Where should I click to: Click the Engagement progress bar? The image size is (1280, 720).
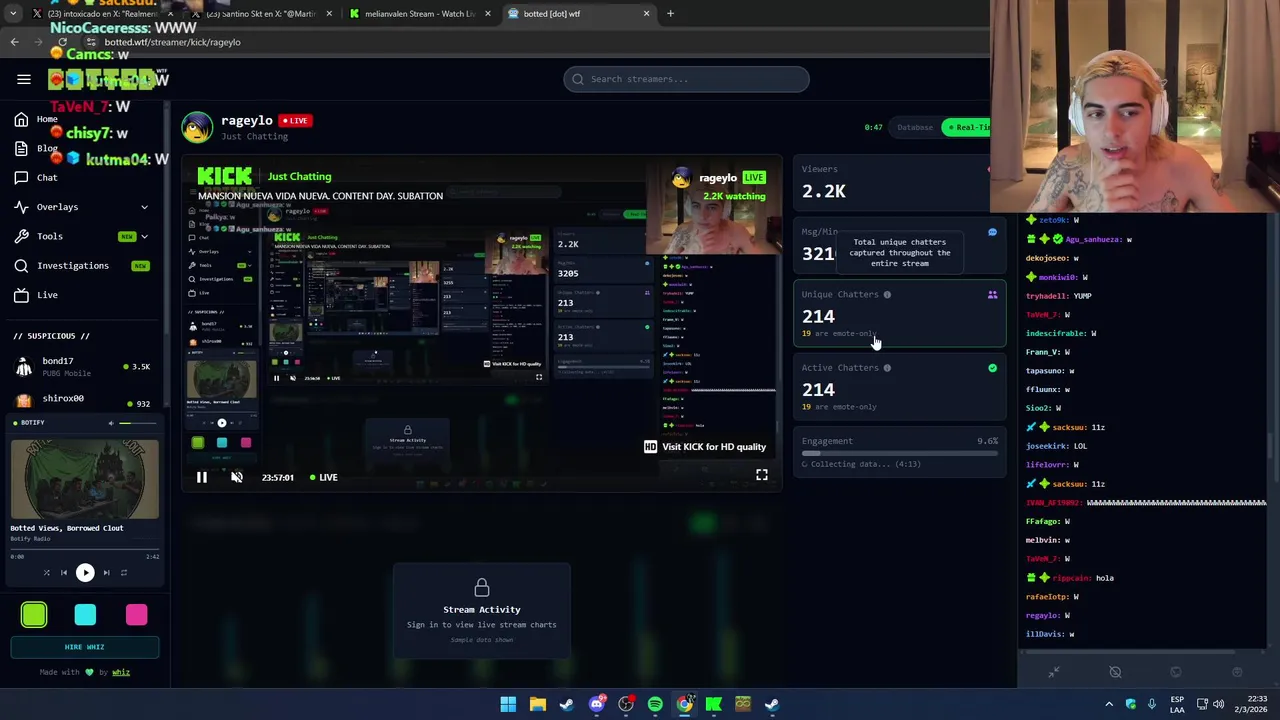point(900,453)
